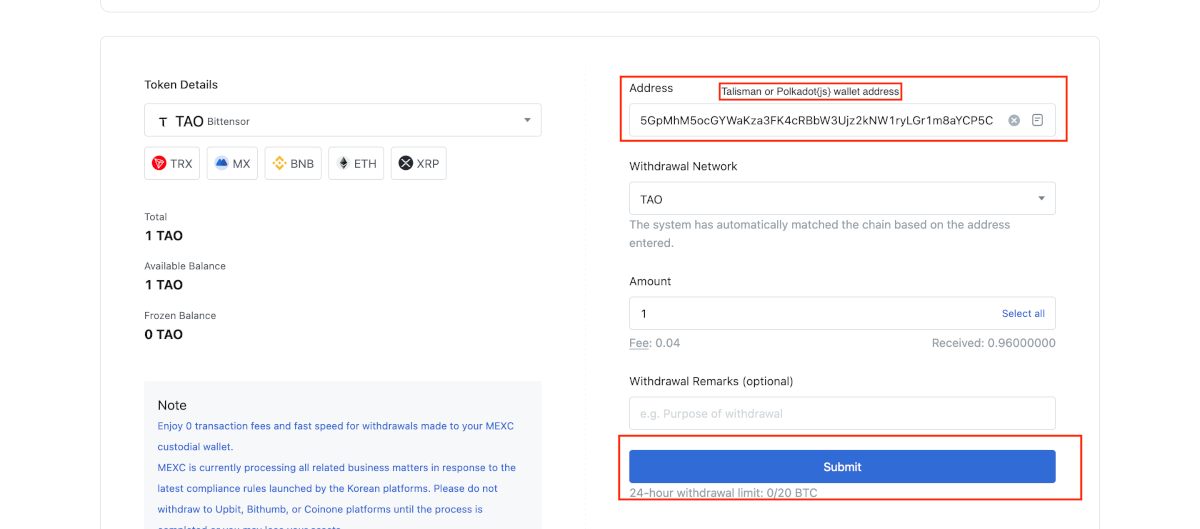Click the ETH token logo icon
The image size is (1200, 529).
[343, 163]
